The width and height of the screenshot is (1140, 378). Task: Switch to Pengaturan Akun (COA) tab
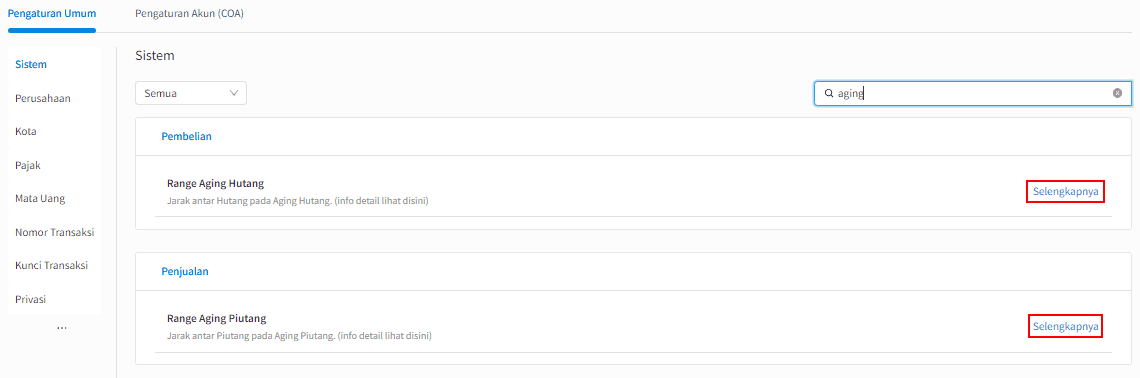pyautogui.click(x=189, y=13)
